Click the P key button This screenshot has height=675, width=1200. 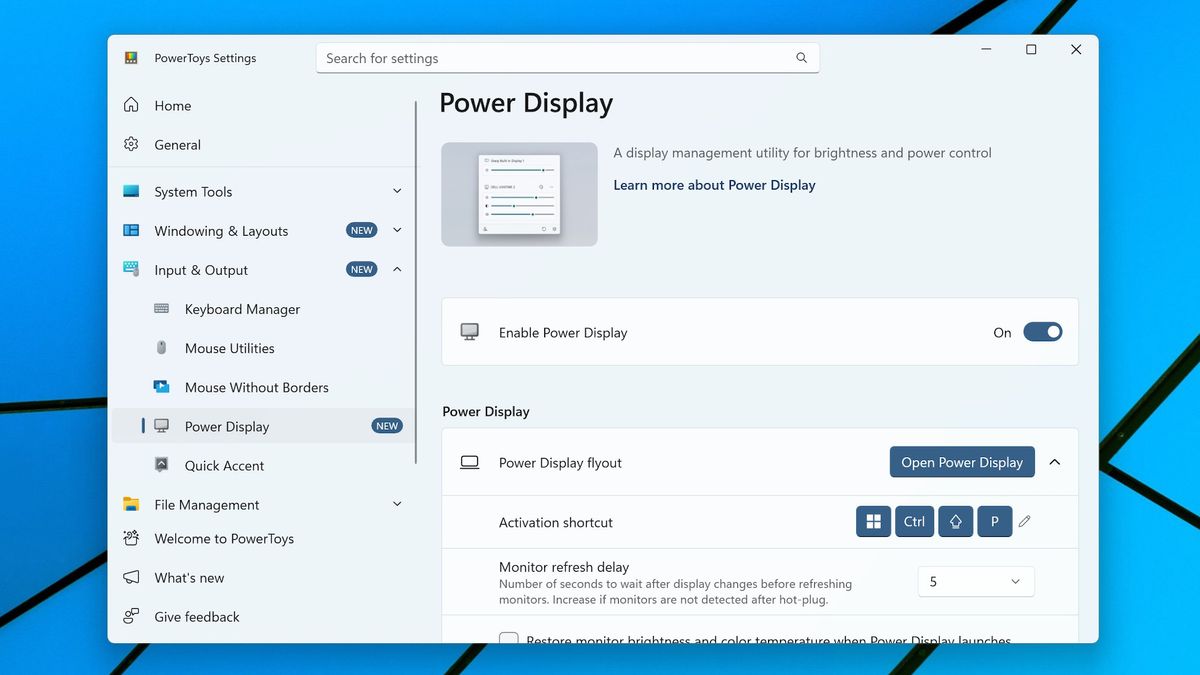pos(995,522)
